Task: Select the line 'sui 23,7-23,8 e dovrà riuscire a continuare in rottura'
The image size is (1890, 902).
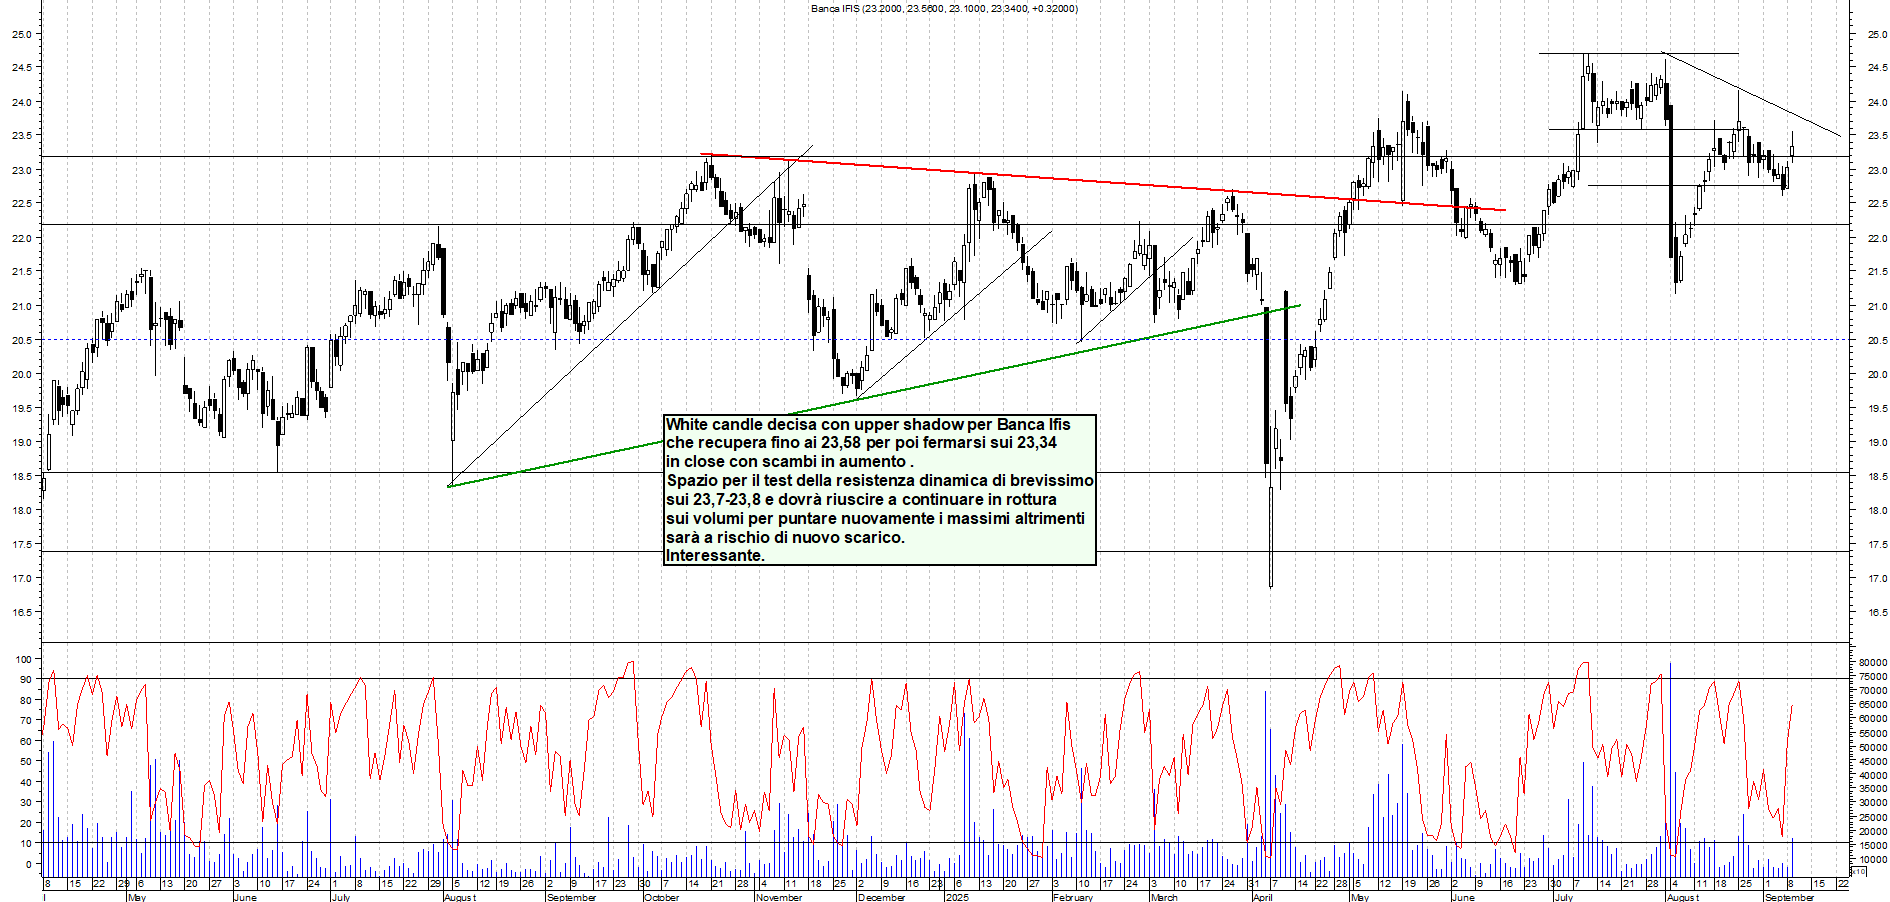Action: [x=861, y=499]
